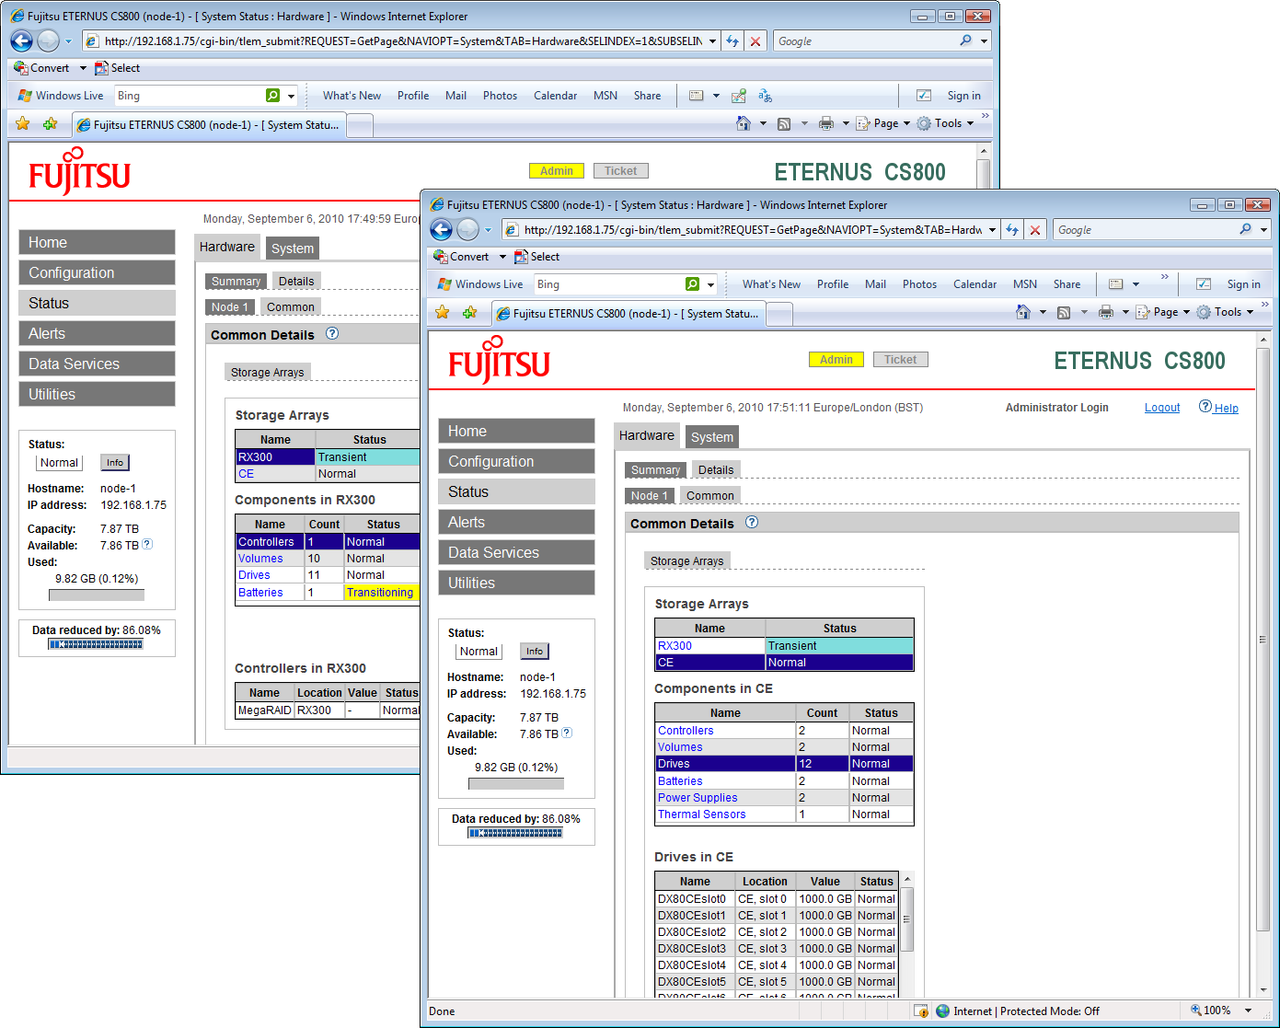Click Info button in rear window status panel
1280x1028 pixels.
[115, 462]
